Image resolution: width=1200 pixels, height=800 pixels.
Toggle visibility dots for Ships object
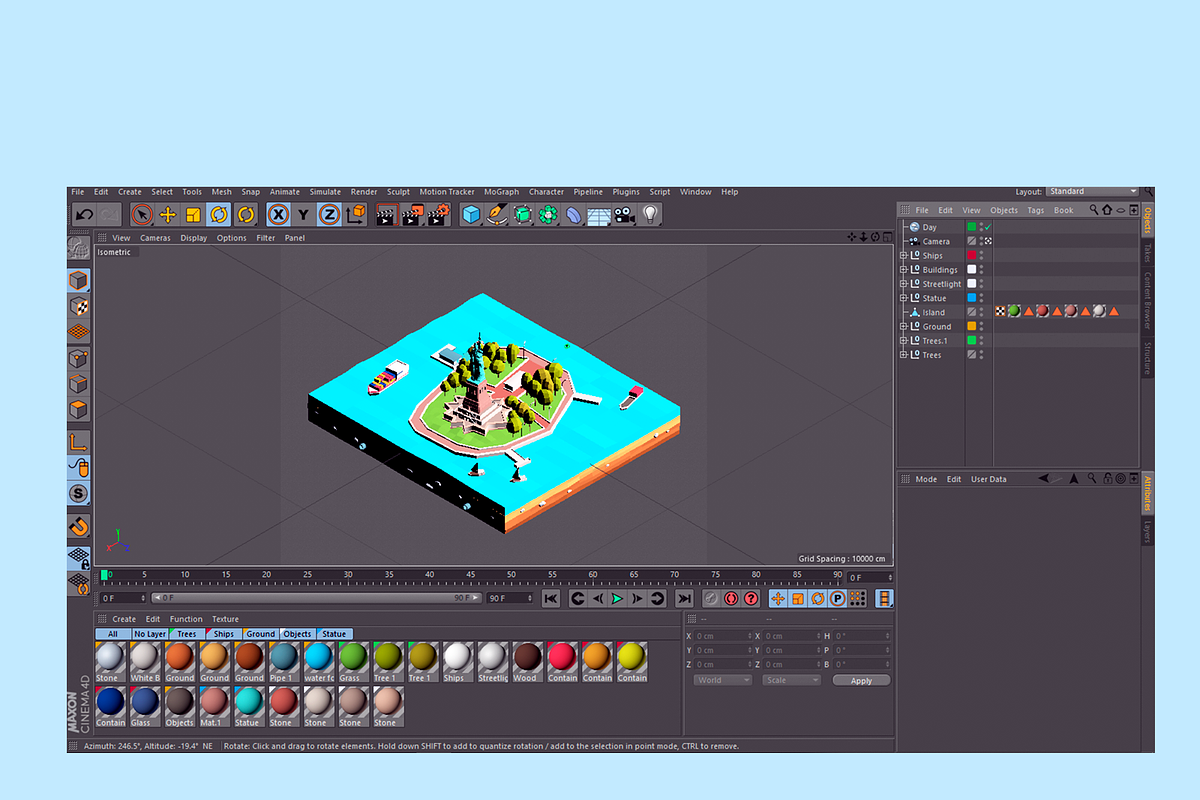[x=981, y=256]
